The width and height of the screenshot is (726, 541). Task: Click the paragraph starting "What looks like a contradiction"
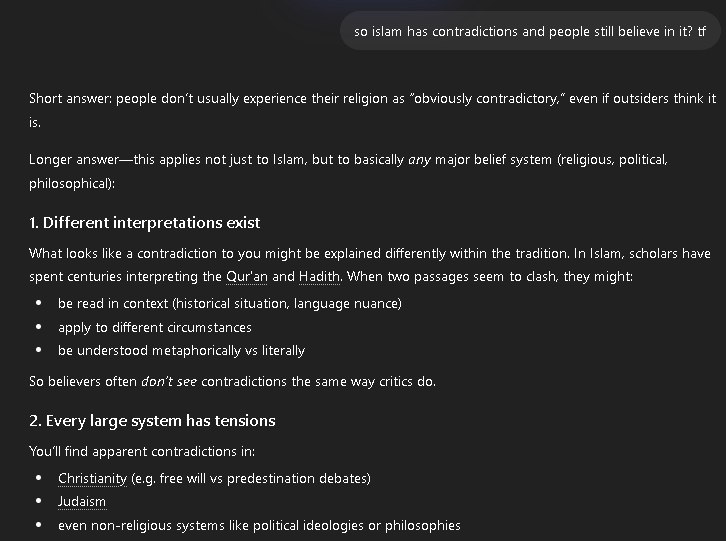click(369, 254)
